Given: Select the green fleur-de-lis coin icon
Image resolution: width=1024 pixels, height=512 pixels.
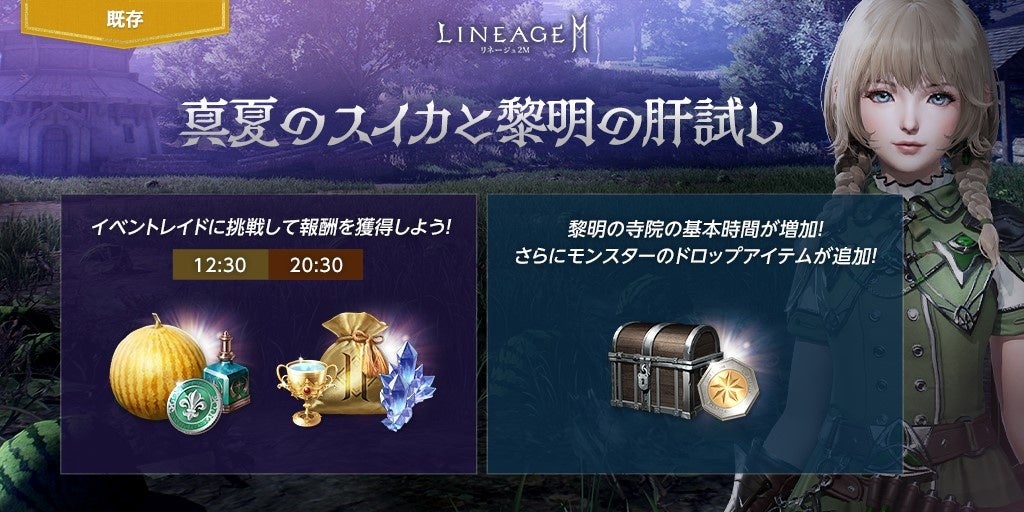Looking at the screenshot, I should [x=195, y=405].
